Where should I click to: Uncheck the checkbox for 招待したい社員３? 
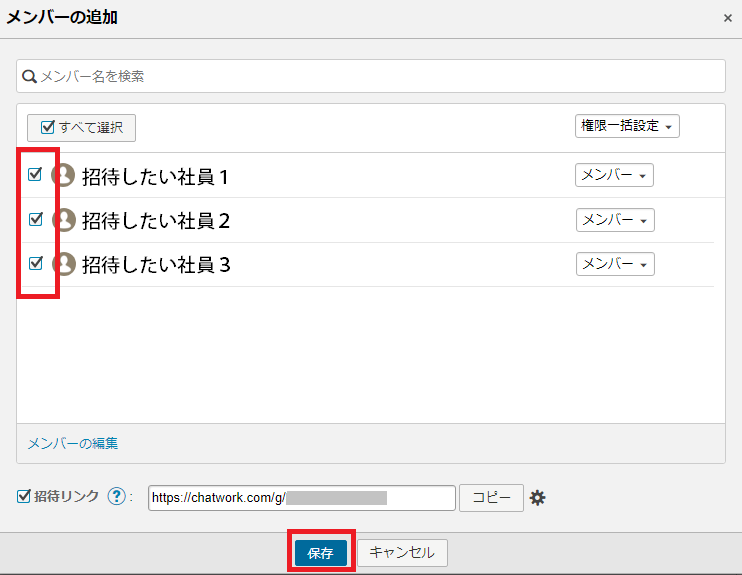35,263
